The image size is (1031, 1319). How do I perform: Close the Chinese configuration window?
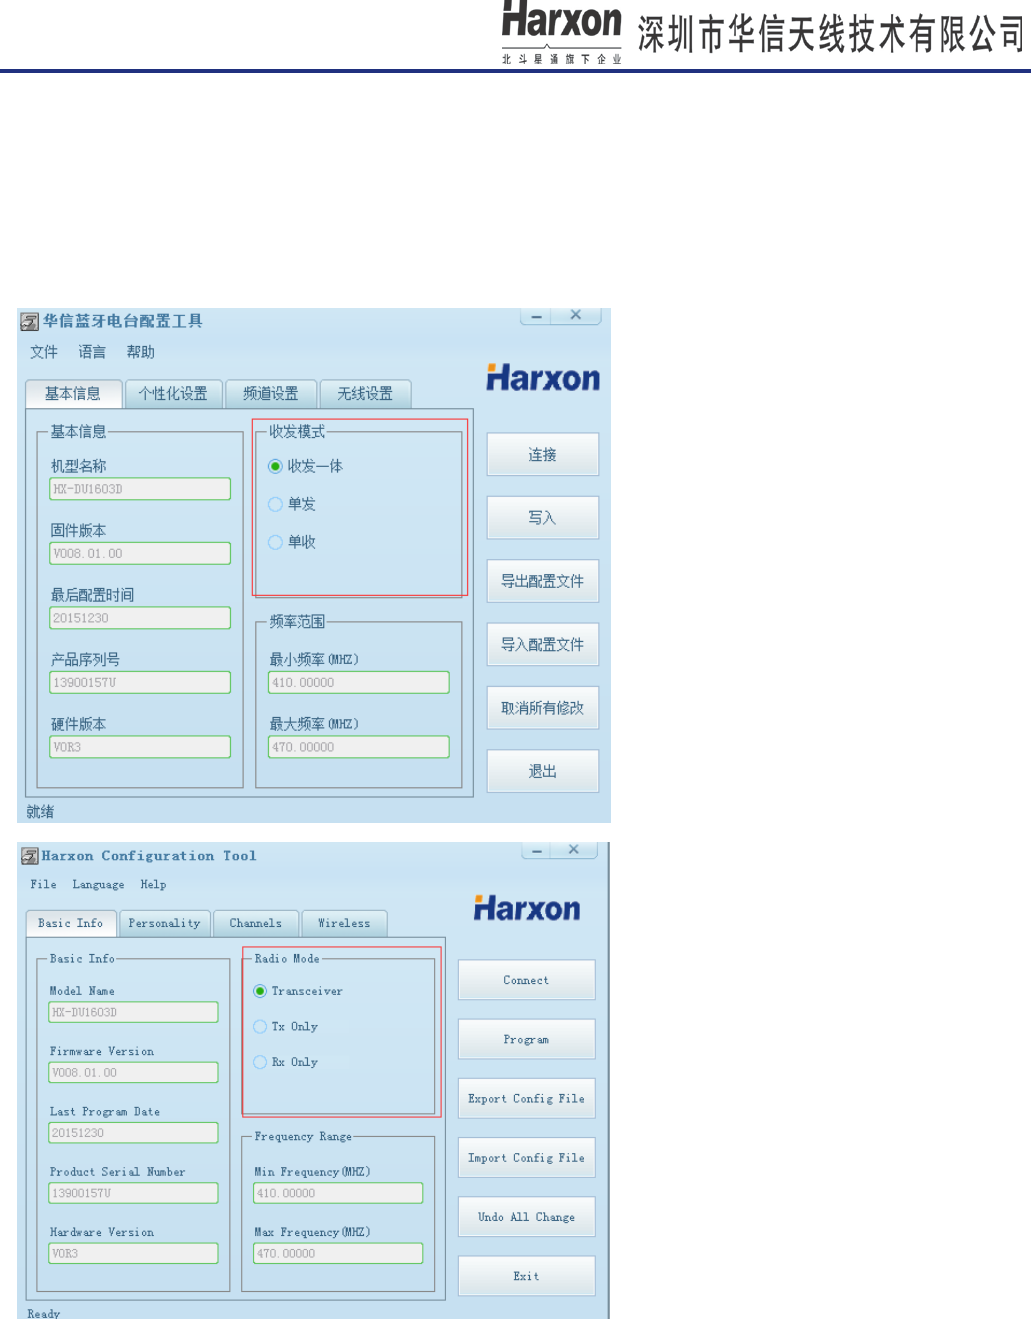(576, 315)
